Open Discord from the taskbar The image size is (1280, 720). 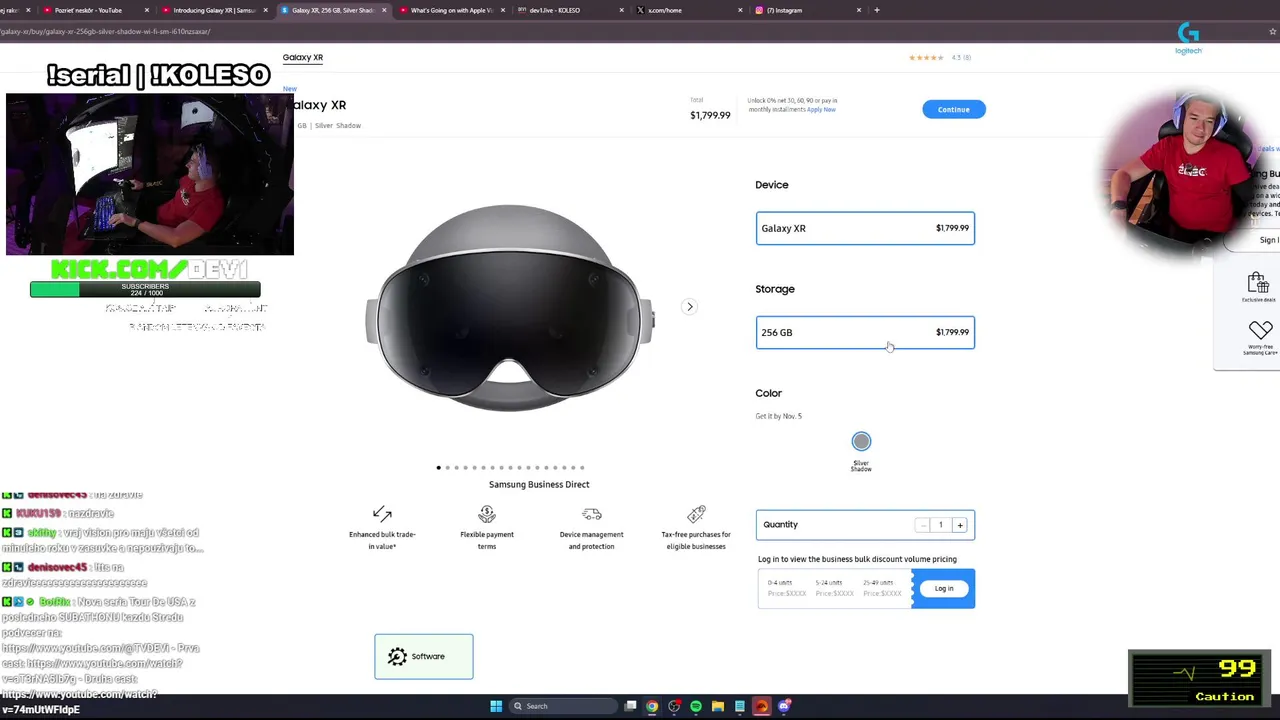click(x=784, y=706)
